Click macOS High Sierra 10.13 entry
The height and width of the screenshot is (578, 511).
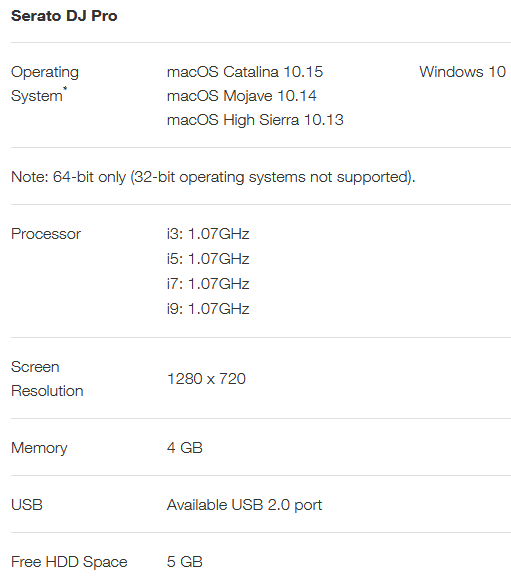pyautogui.click(x=255, y=120)
